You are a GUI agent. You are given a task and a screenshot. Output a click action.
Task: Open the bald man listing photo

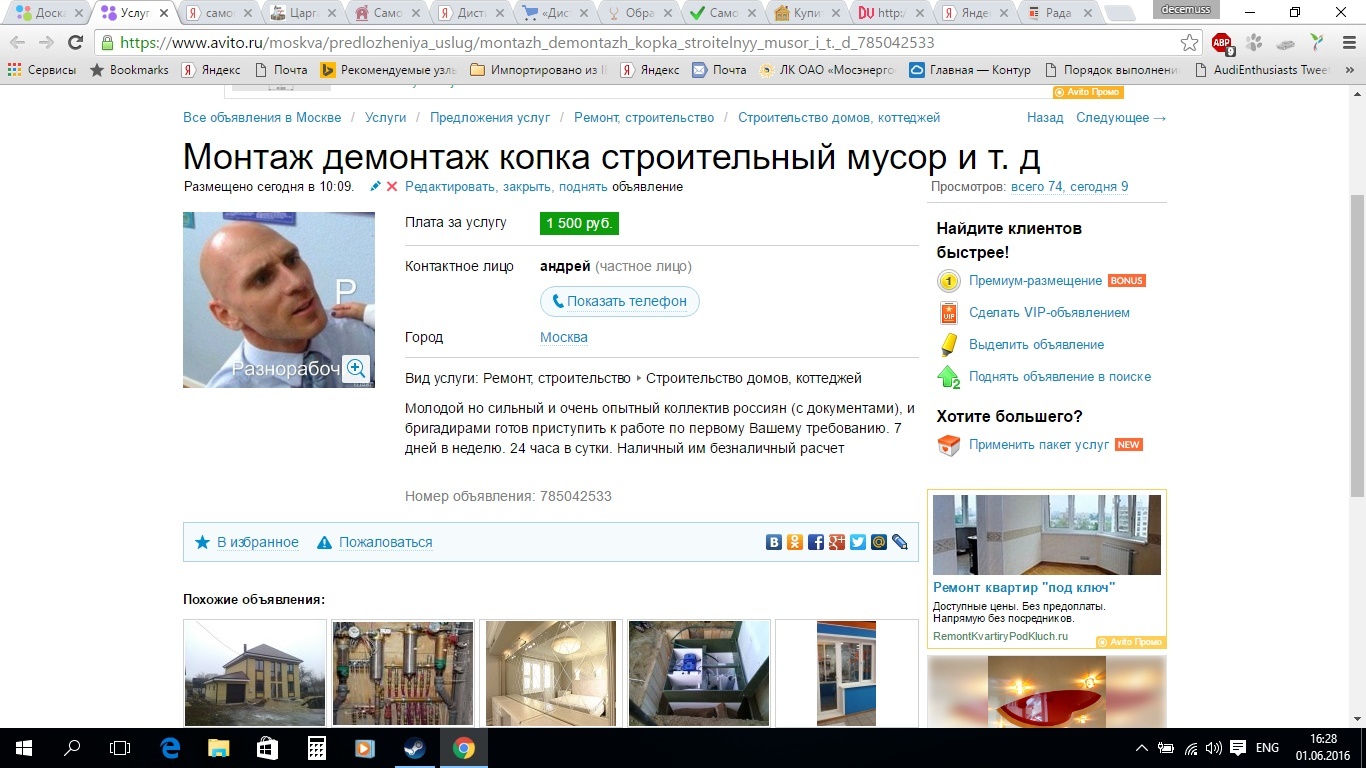pyautogui.click(x=279, y=300)
